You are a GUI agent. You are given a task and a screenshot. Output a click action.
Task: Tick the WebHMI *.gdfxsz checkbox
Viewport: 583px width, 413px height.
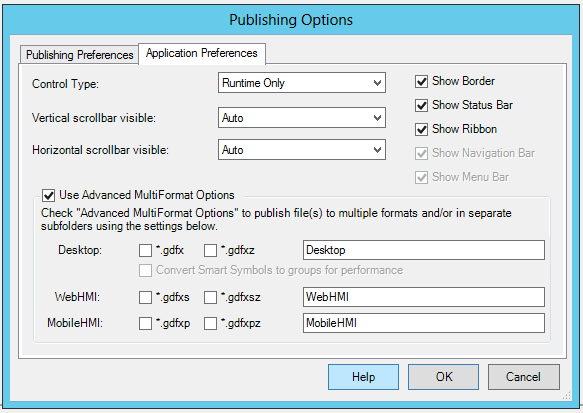coord(210,297)
